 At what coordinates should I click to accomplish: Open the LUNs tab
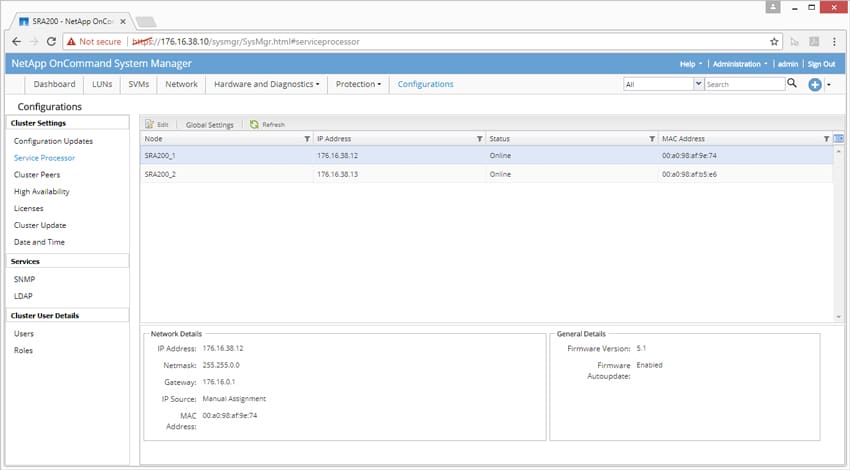(x=102, y=84)
